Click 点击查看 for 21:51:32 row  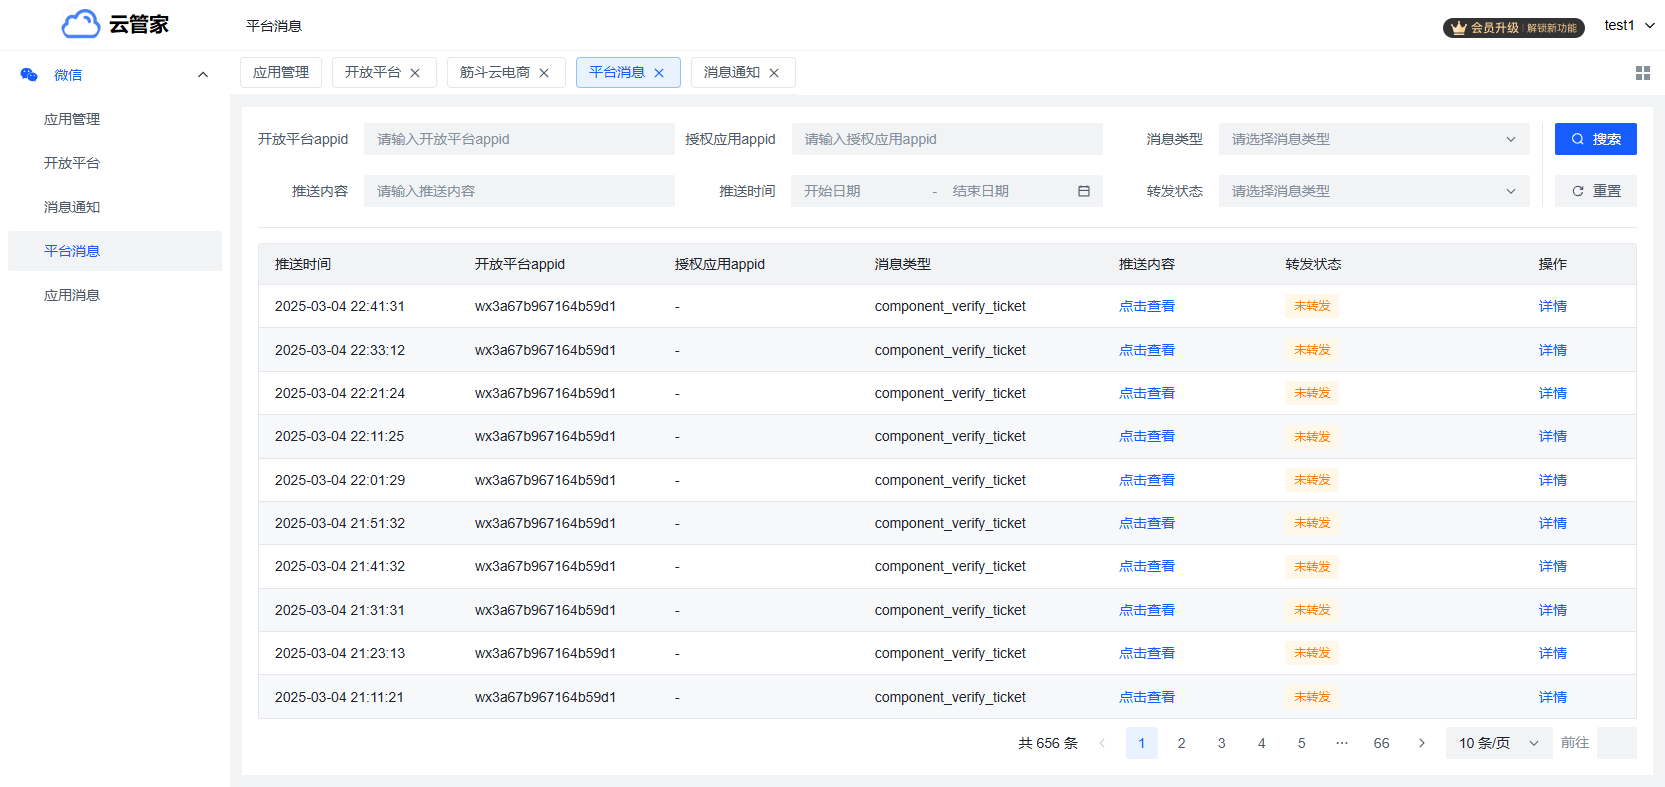click(x=1147, y=523)
